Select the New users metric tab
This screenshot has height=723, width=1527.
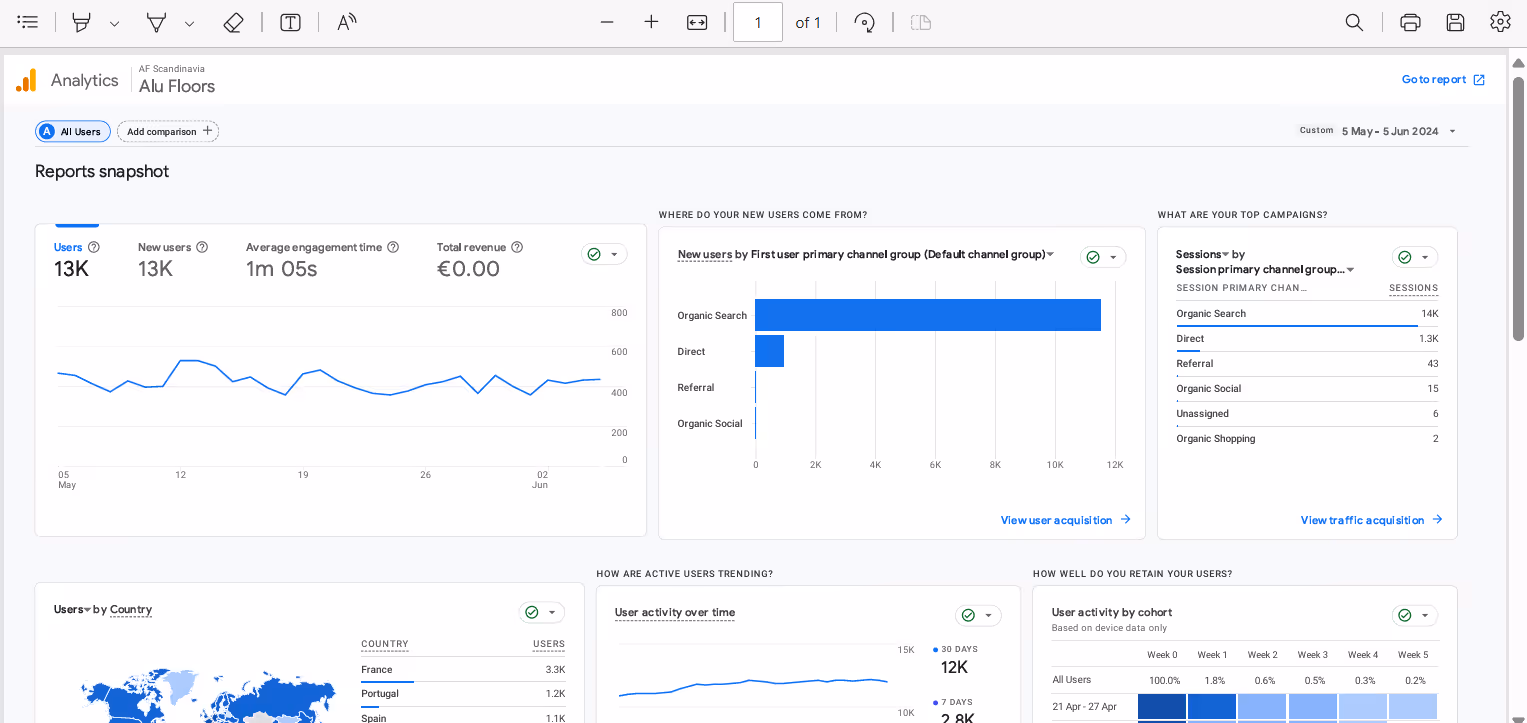tap(172, 258)
